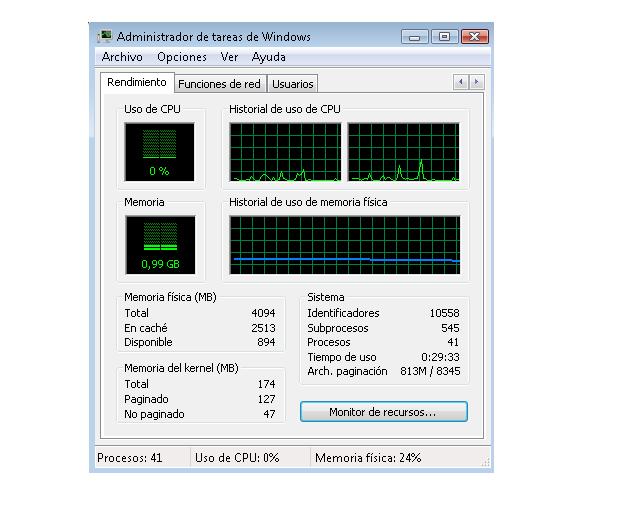Click the En caché value 2513
640x512 pixels.
coord(263,328)
